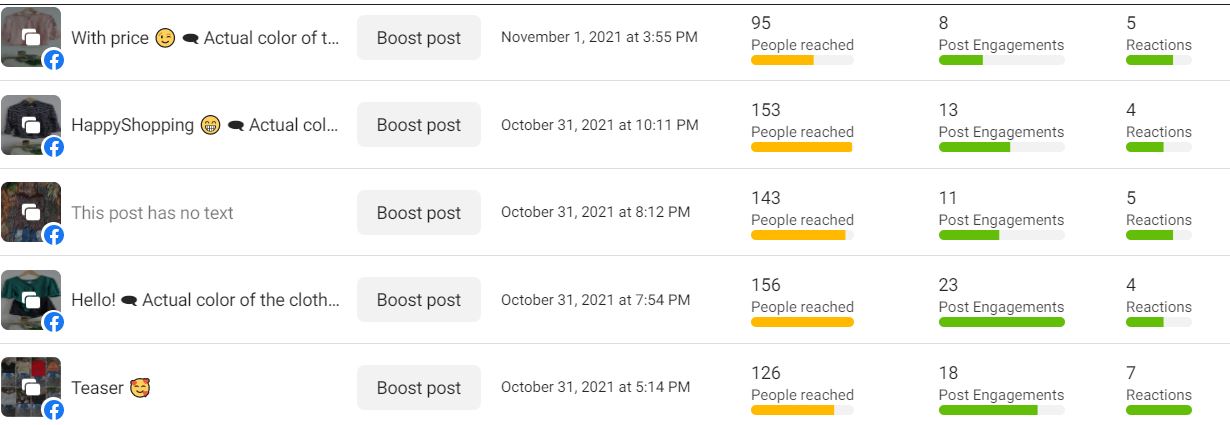1230x425 pixels.
Task: Boost the HappyShopping post
Action: point(418,125)
